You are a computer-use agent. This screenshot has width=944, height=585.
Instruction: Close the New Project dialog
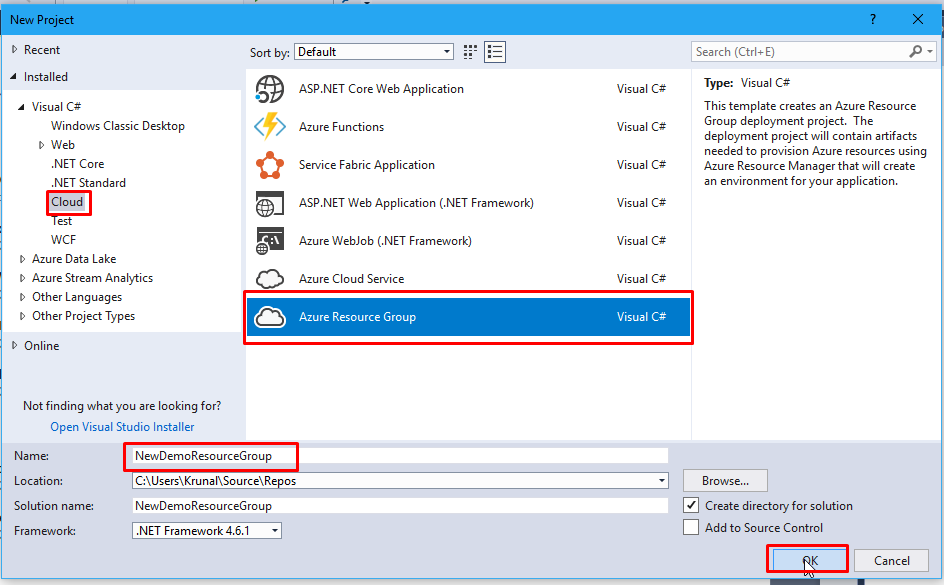coord(918,19)
